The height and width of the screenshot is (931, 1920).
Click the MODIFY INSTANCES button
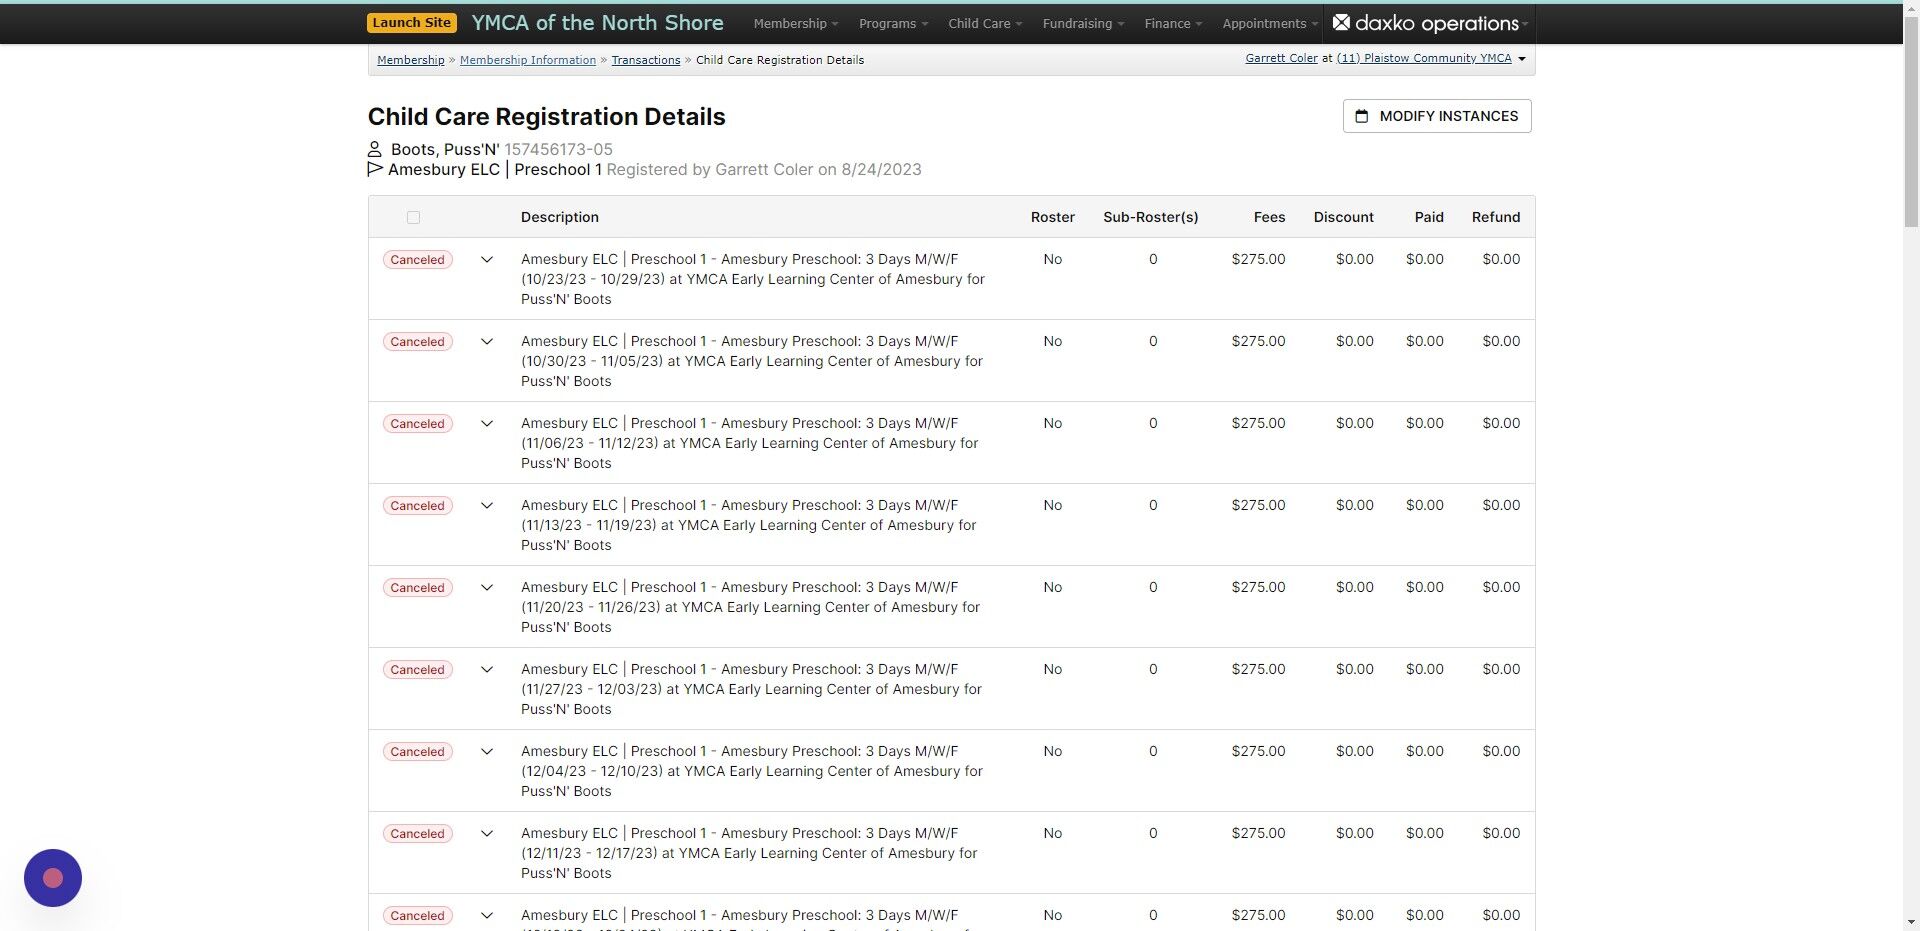pos(1437,116)
